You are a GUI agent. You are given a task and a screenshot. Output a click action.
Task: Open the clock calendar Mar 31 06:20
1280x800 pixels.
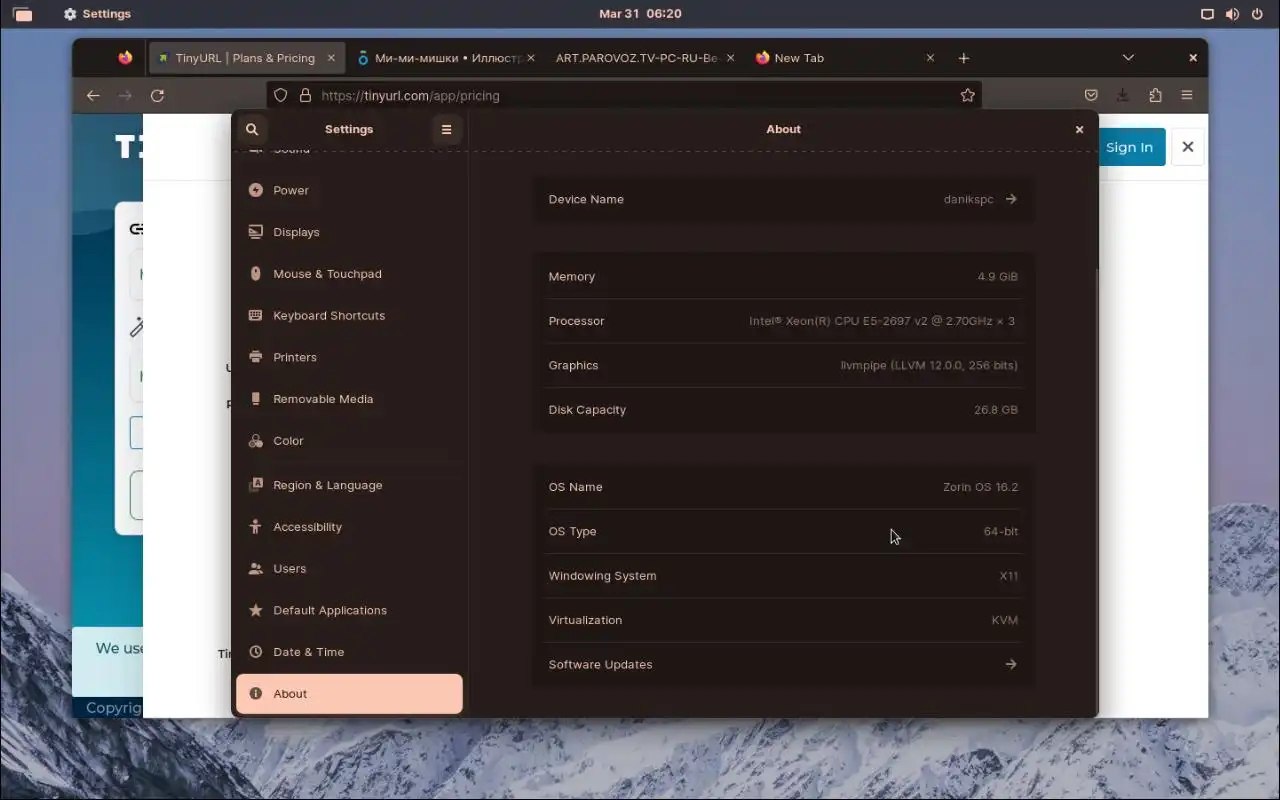tap(640, 14)
